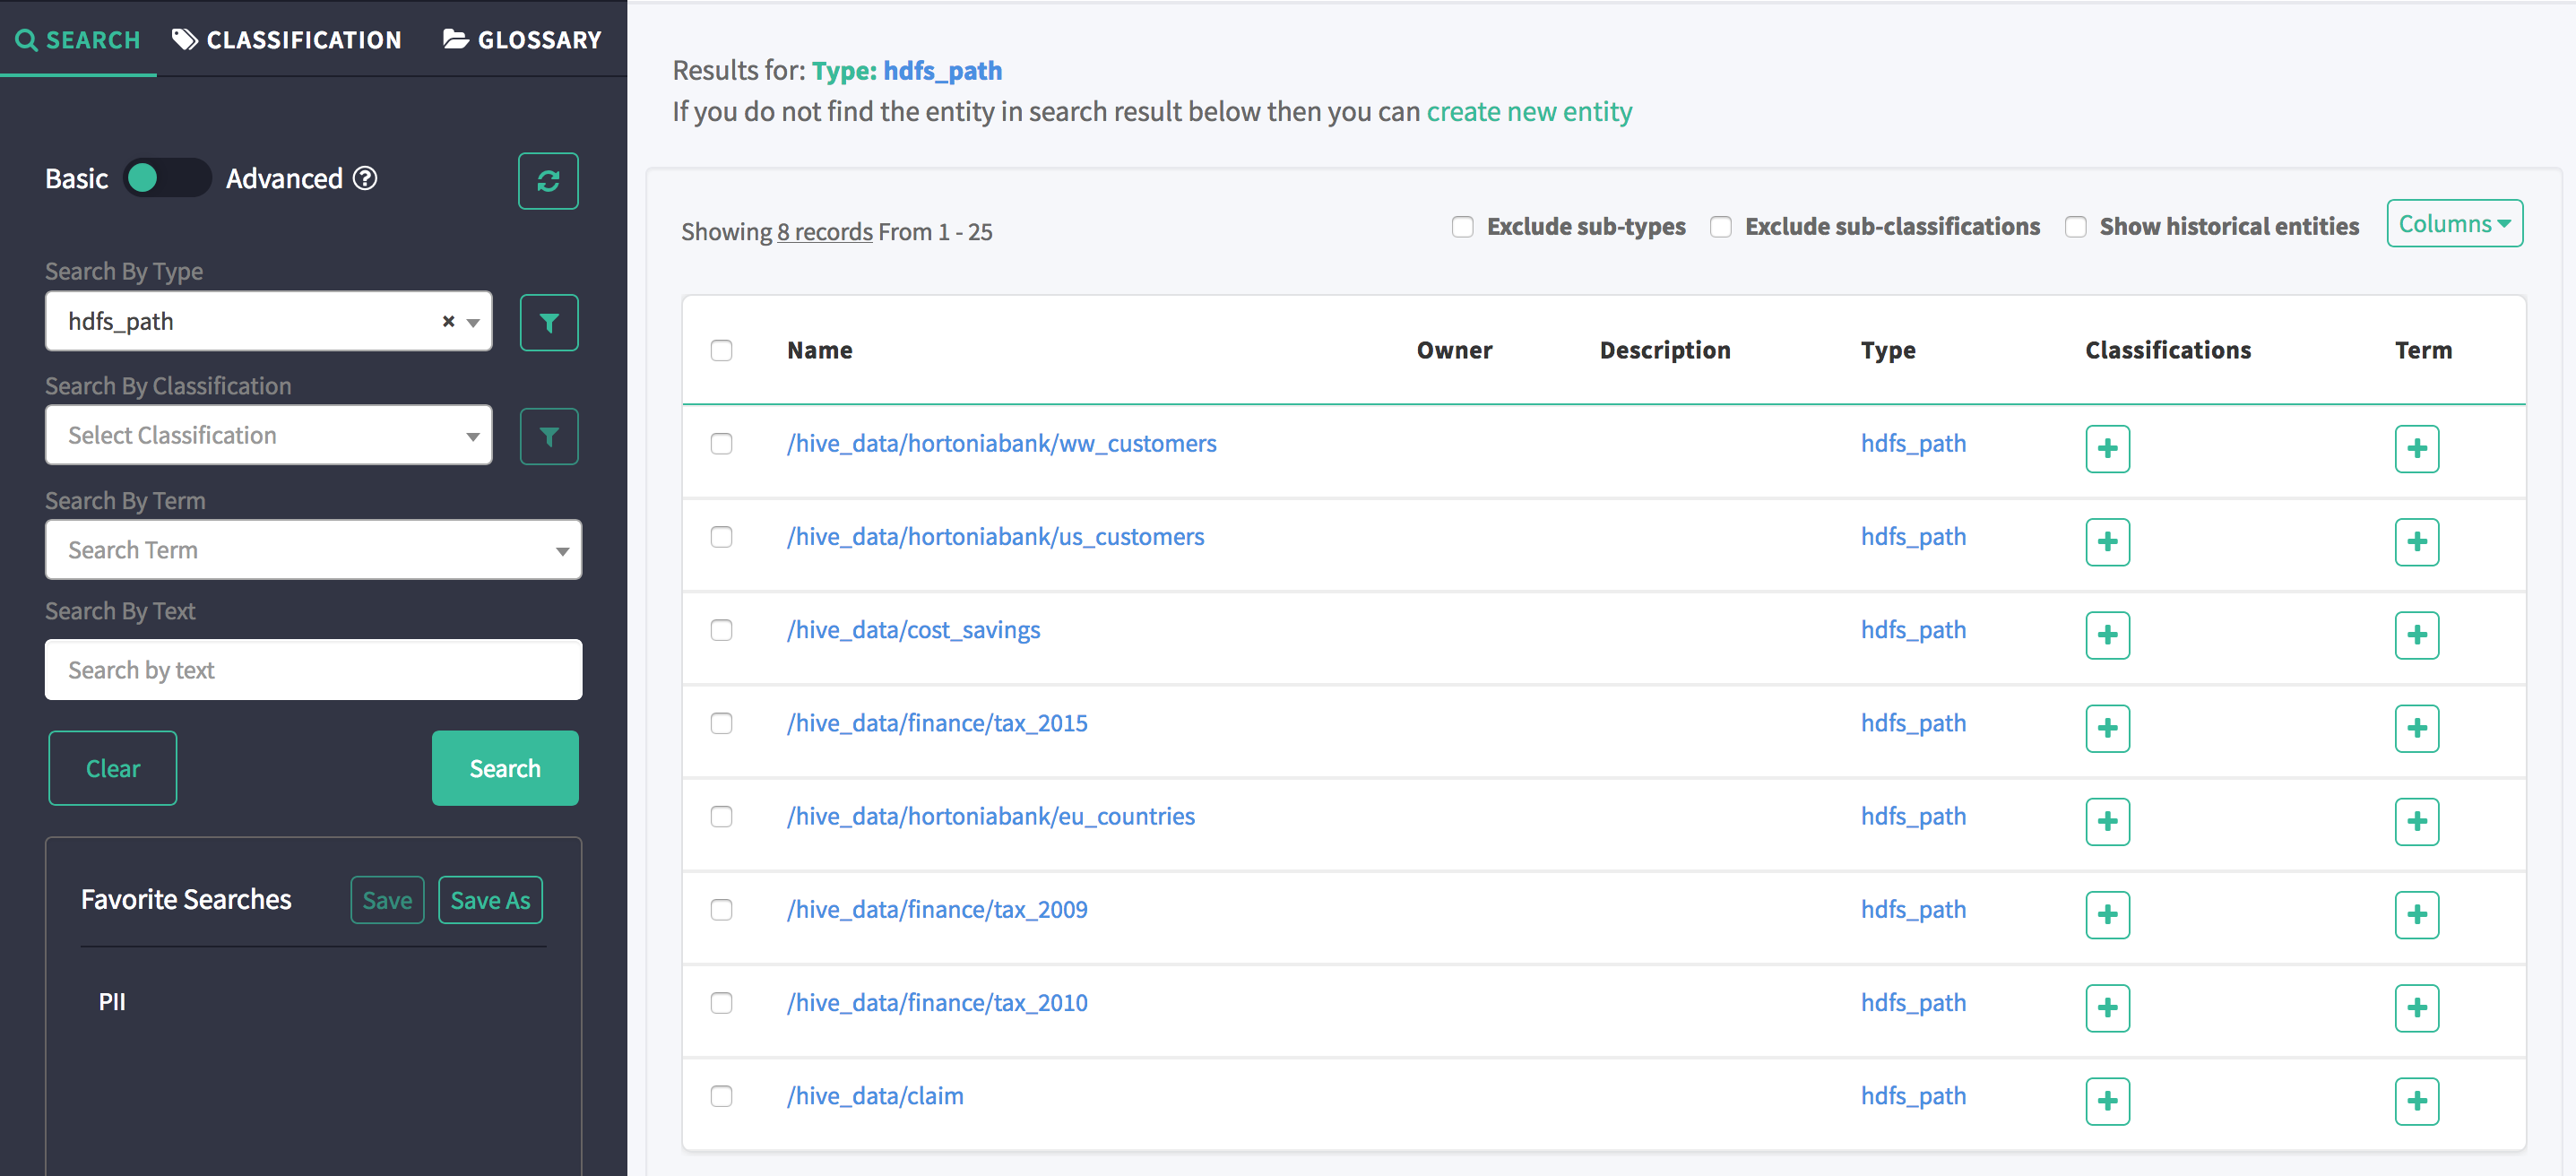2576x1176 pixels.
Task: Click the refresh search icon button
Action: coord(547,181)
